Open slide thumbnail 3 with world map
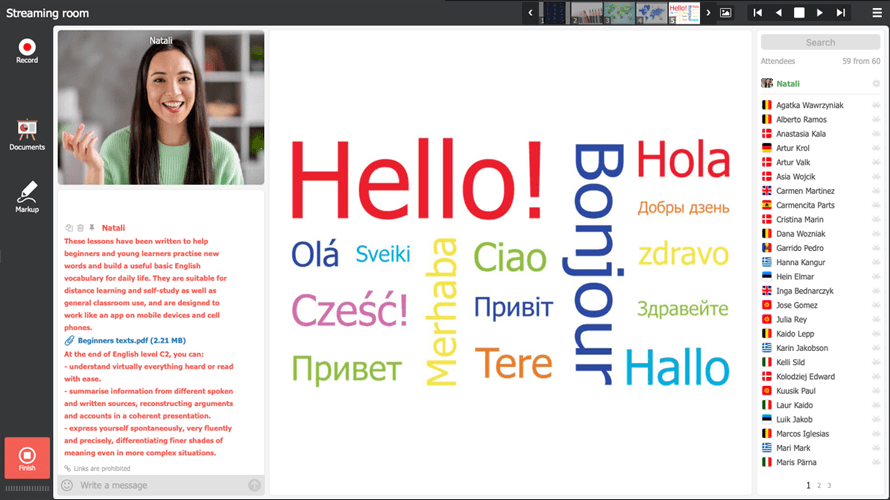 (619, 12)
